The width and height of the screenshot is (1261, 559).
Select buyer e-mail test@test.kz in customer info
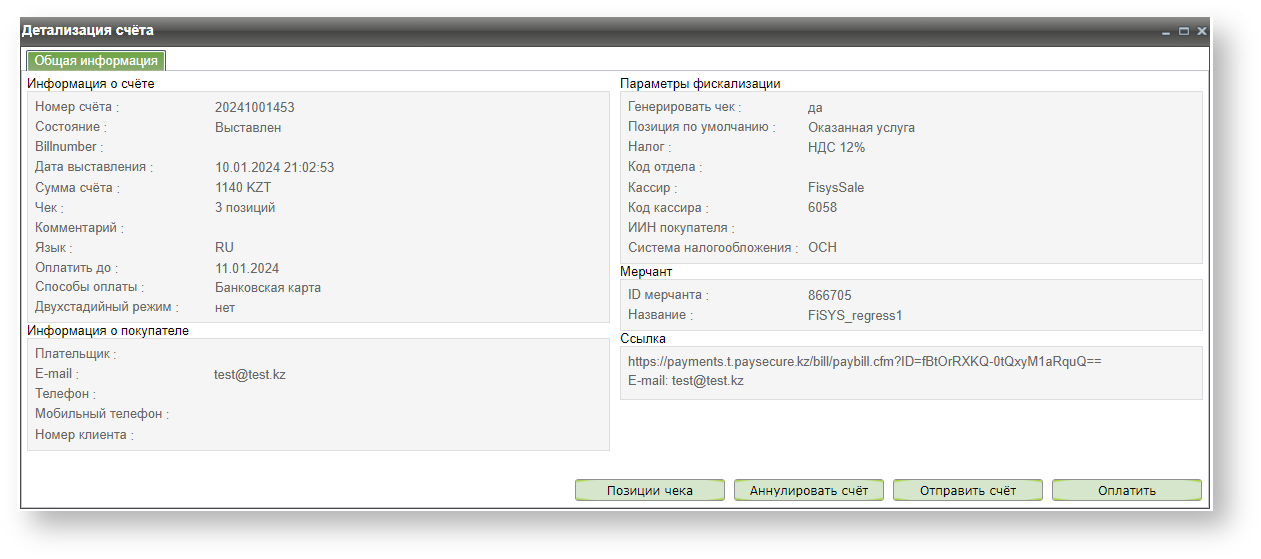pyautogui.click(x=250, y=374)
